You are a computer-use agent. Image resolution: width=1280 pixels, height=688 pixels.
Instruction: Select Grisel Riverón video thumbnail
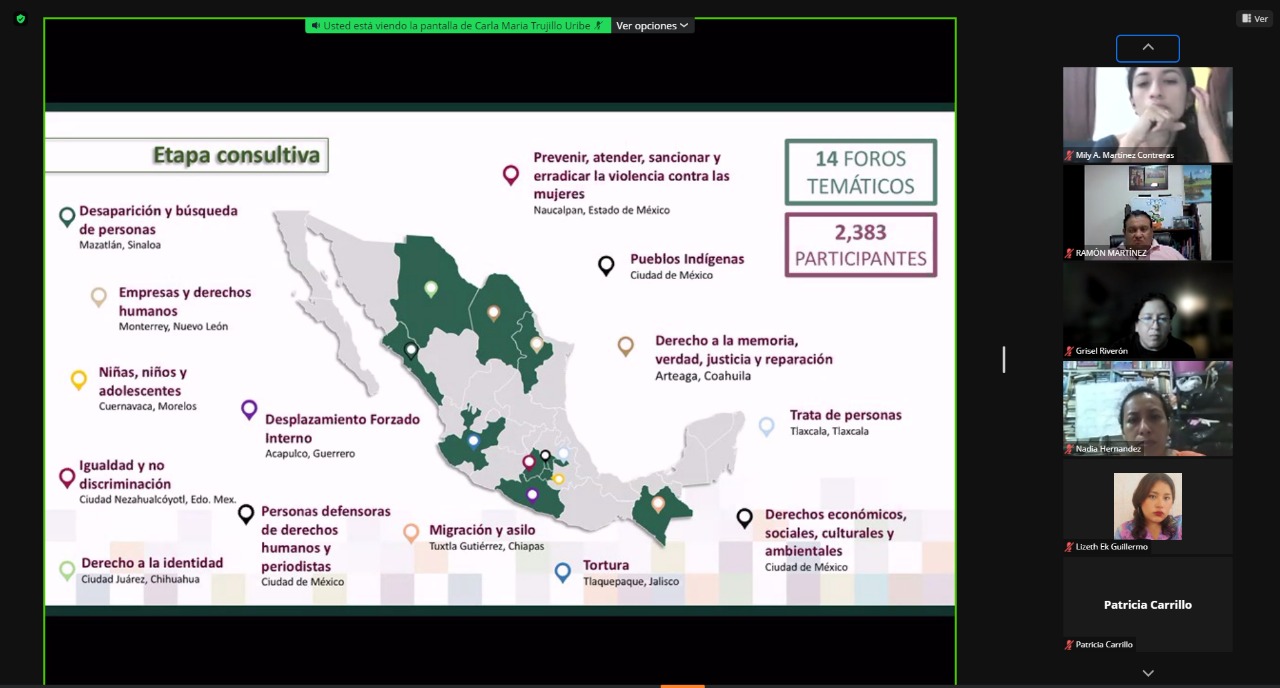tap(1148, 310)
